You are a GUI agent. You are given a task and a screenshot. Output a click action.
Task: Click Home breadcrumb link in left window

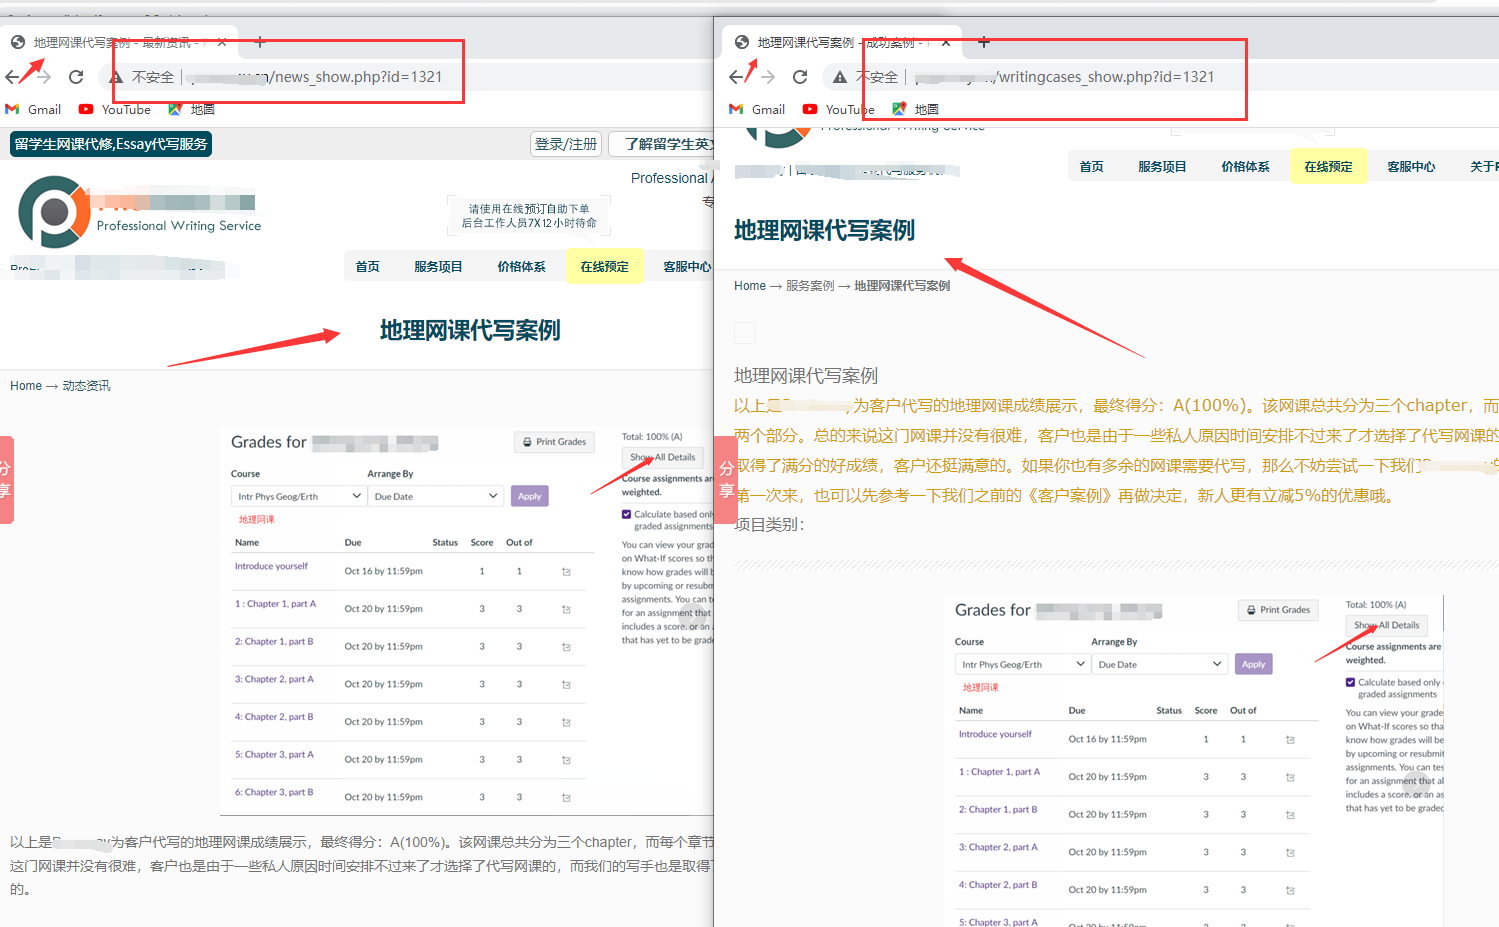(x=26, y=386)
